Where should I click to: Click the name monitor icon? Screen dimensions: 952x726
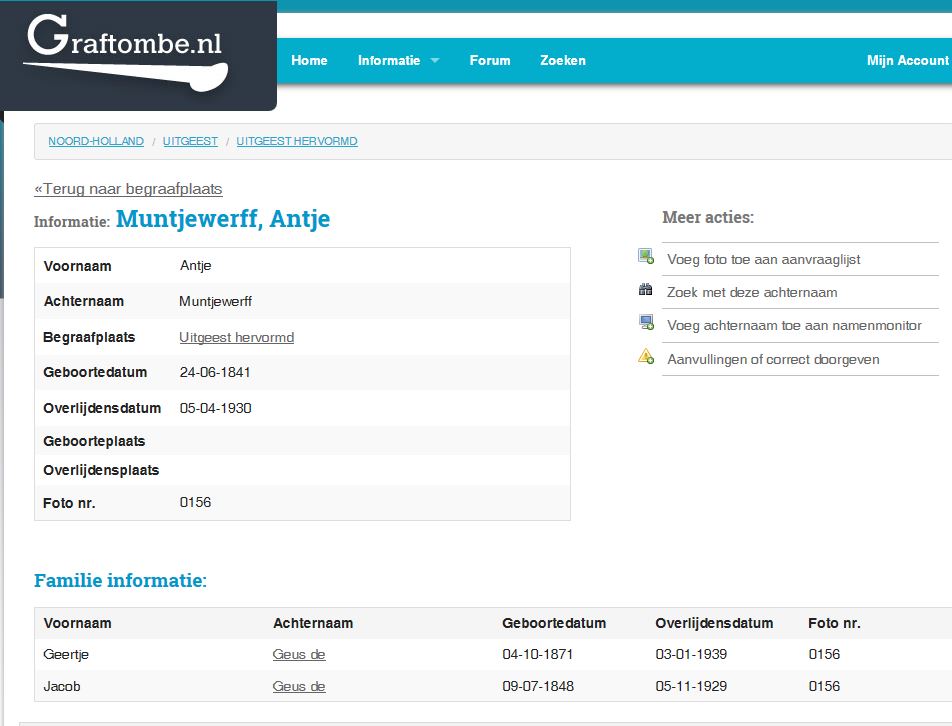(646, 322)
